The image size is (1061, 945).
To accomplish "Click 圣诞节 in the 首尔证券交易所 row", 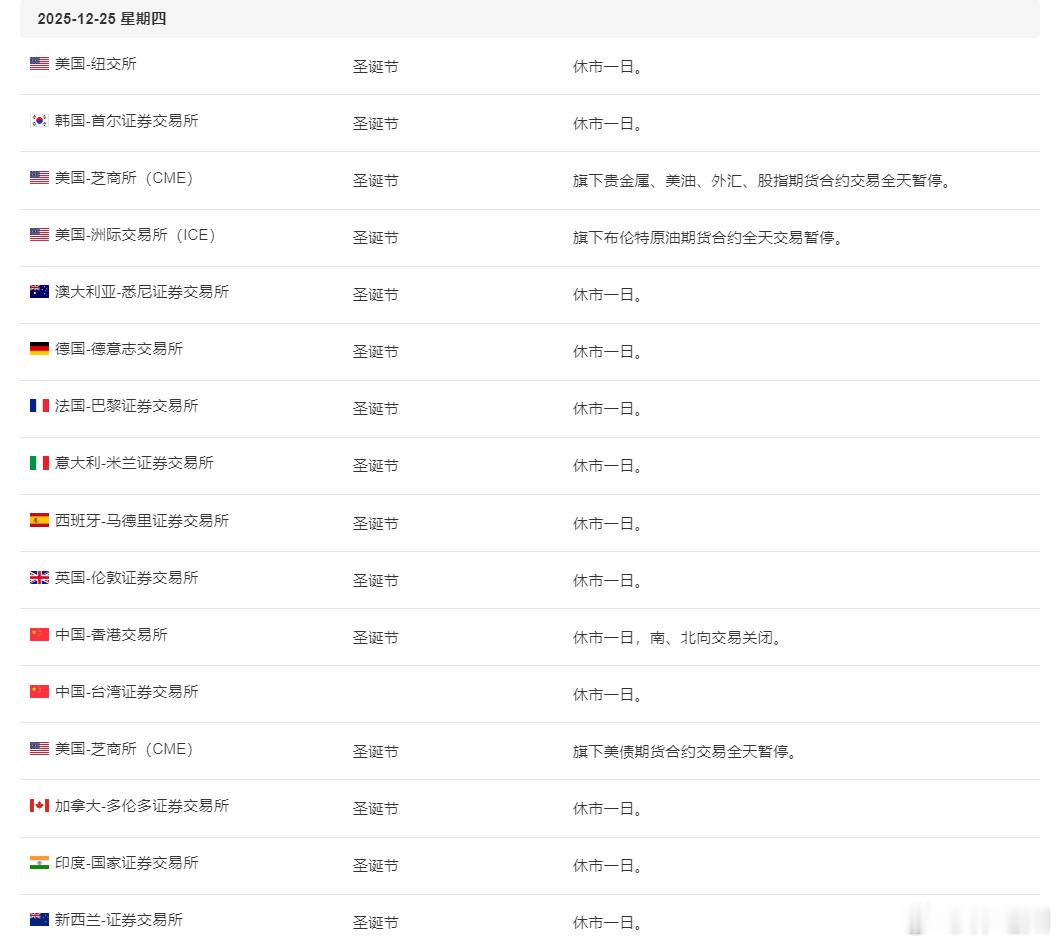I will [x=376, y=123].
